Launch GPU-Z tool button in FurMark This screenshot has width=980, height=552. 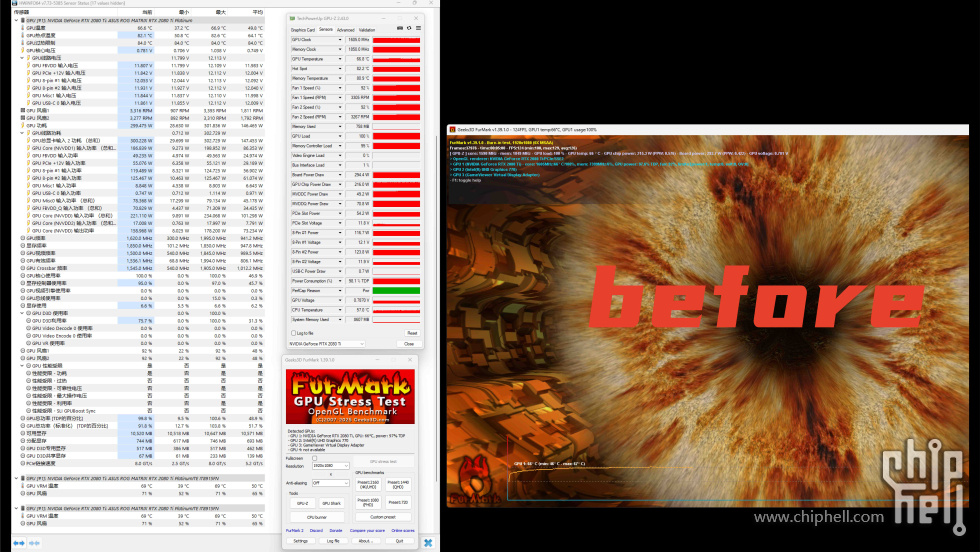pos(302,503)
